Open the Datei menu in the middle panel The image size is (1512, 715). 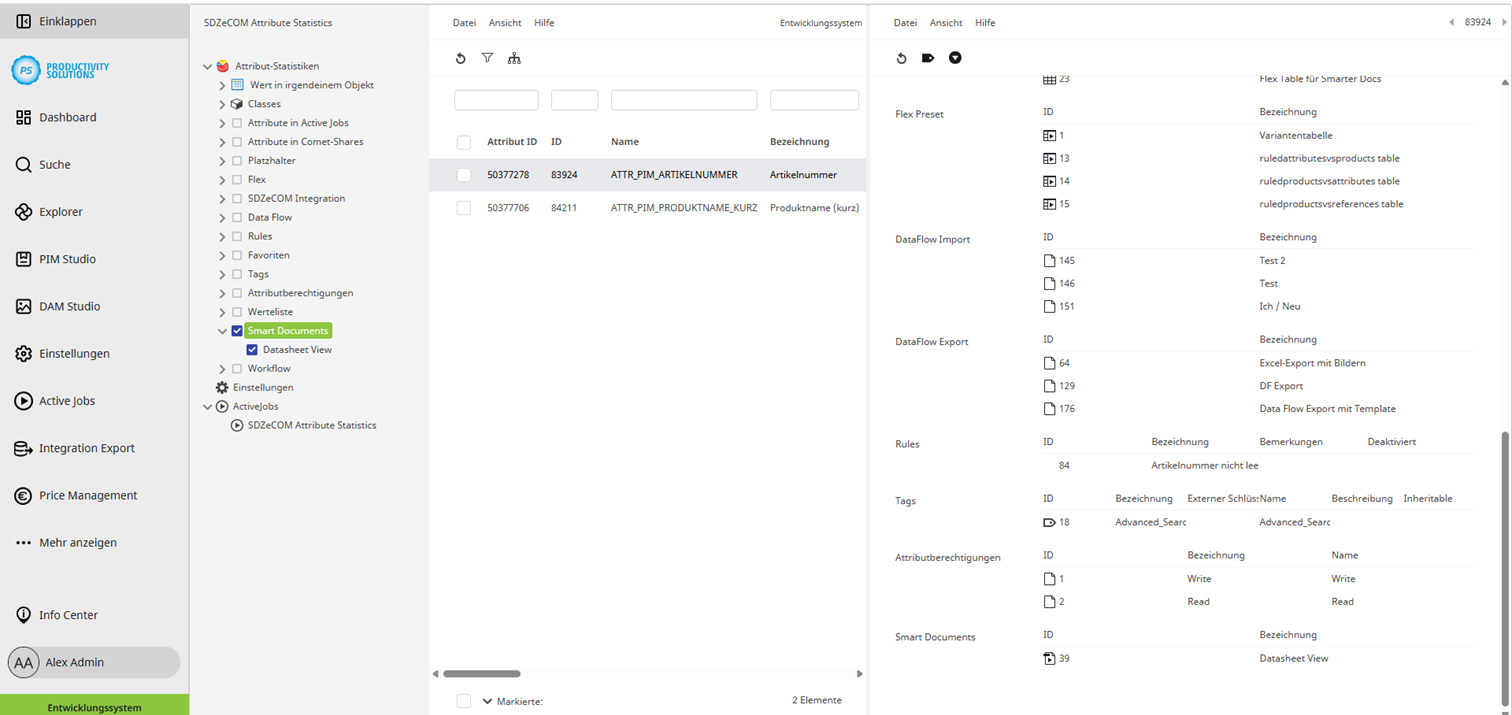click(x=463, y=22)
